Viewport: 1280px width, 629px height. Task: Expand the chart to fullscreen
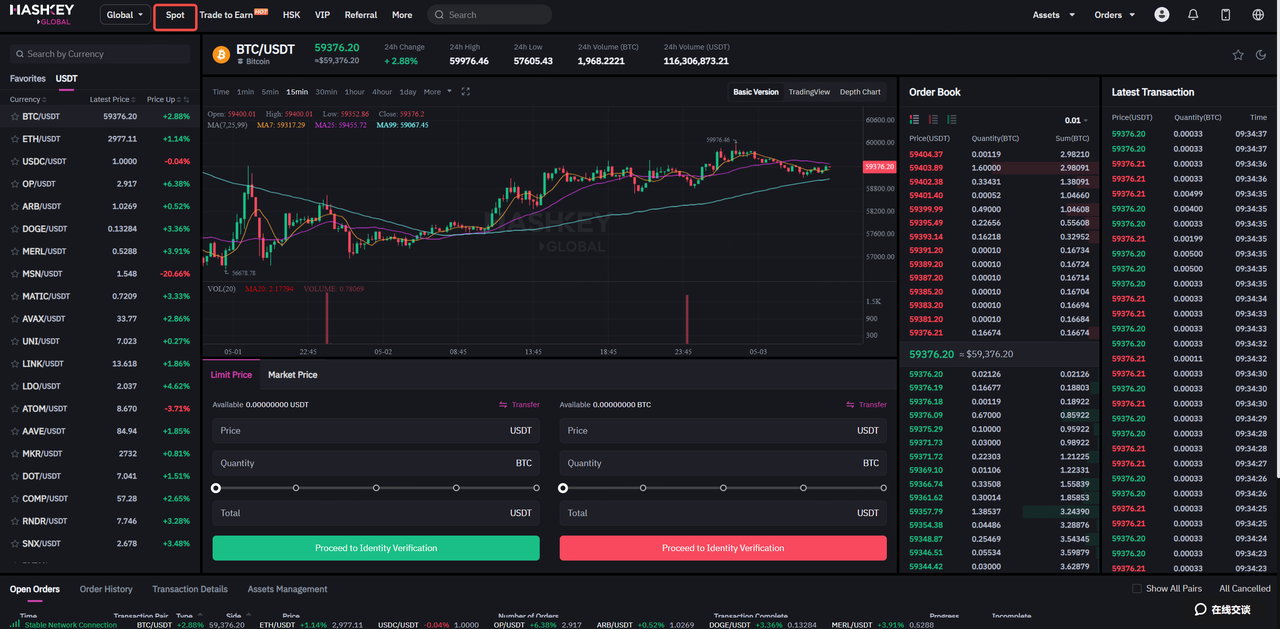465,92
